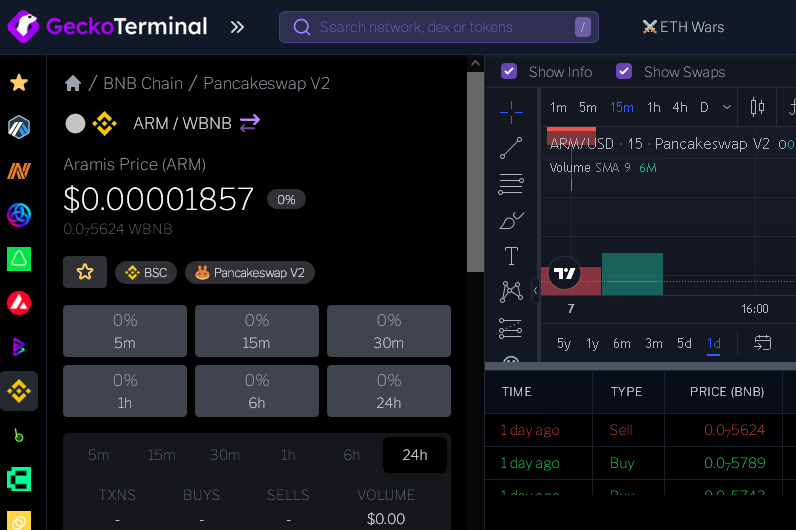Viewport: 796px width, 530px height.
Task: Select the patterns drawing tool
Action: pos(511,292)
